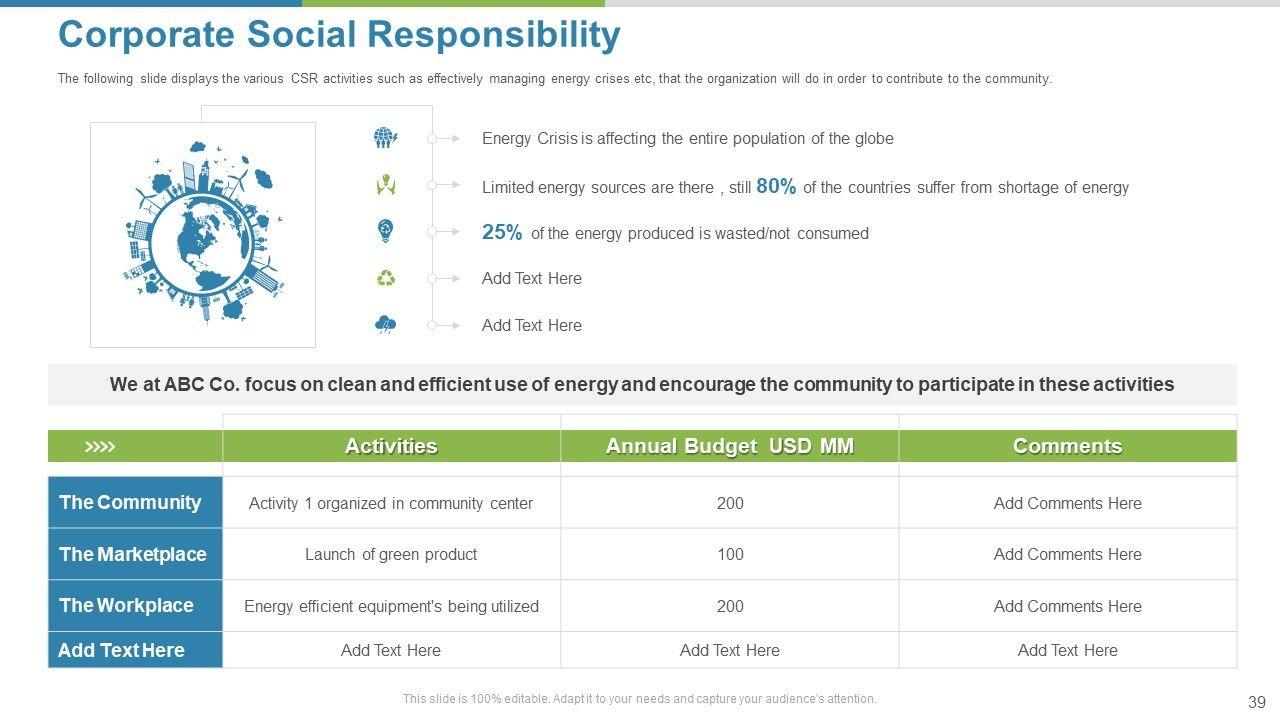The width and height of the screenshot is (1280, 720).
Task: Select the Annual Budget USD MM header
Action: click(x=730, y=446)
